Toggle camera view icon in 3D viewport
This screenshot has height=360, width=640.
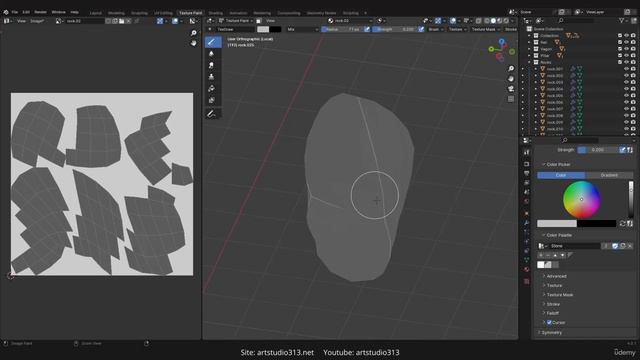511,89
